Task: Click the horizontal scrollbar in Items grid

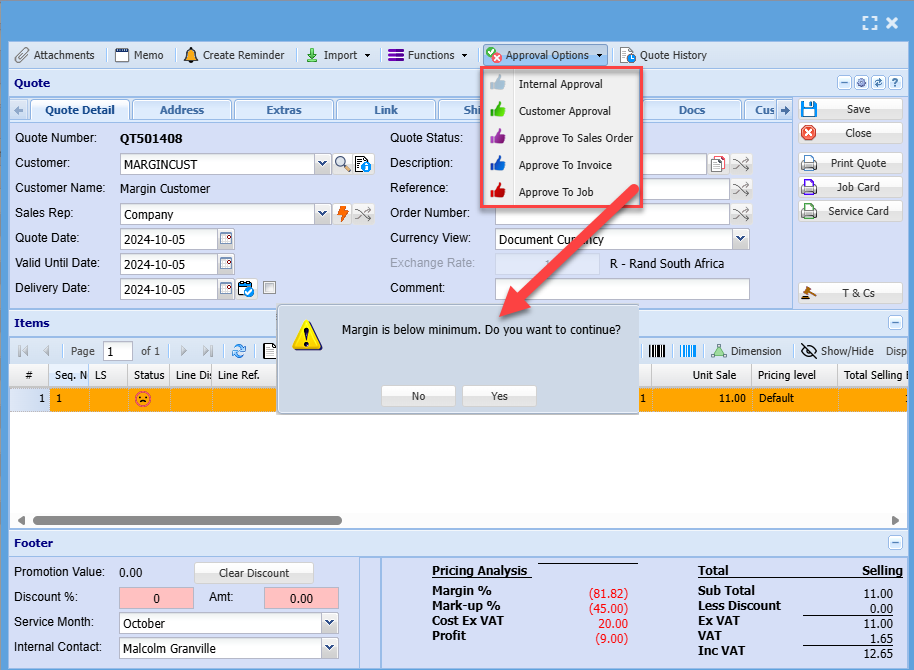Action: (187, 520)
